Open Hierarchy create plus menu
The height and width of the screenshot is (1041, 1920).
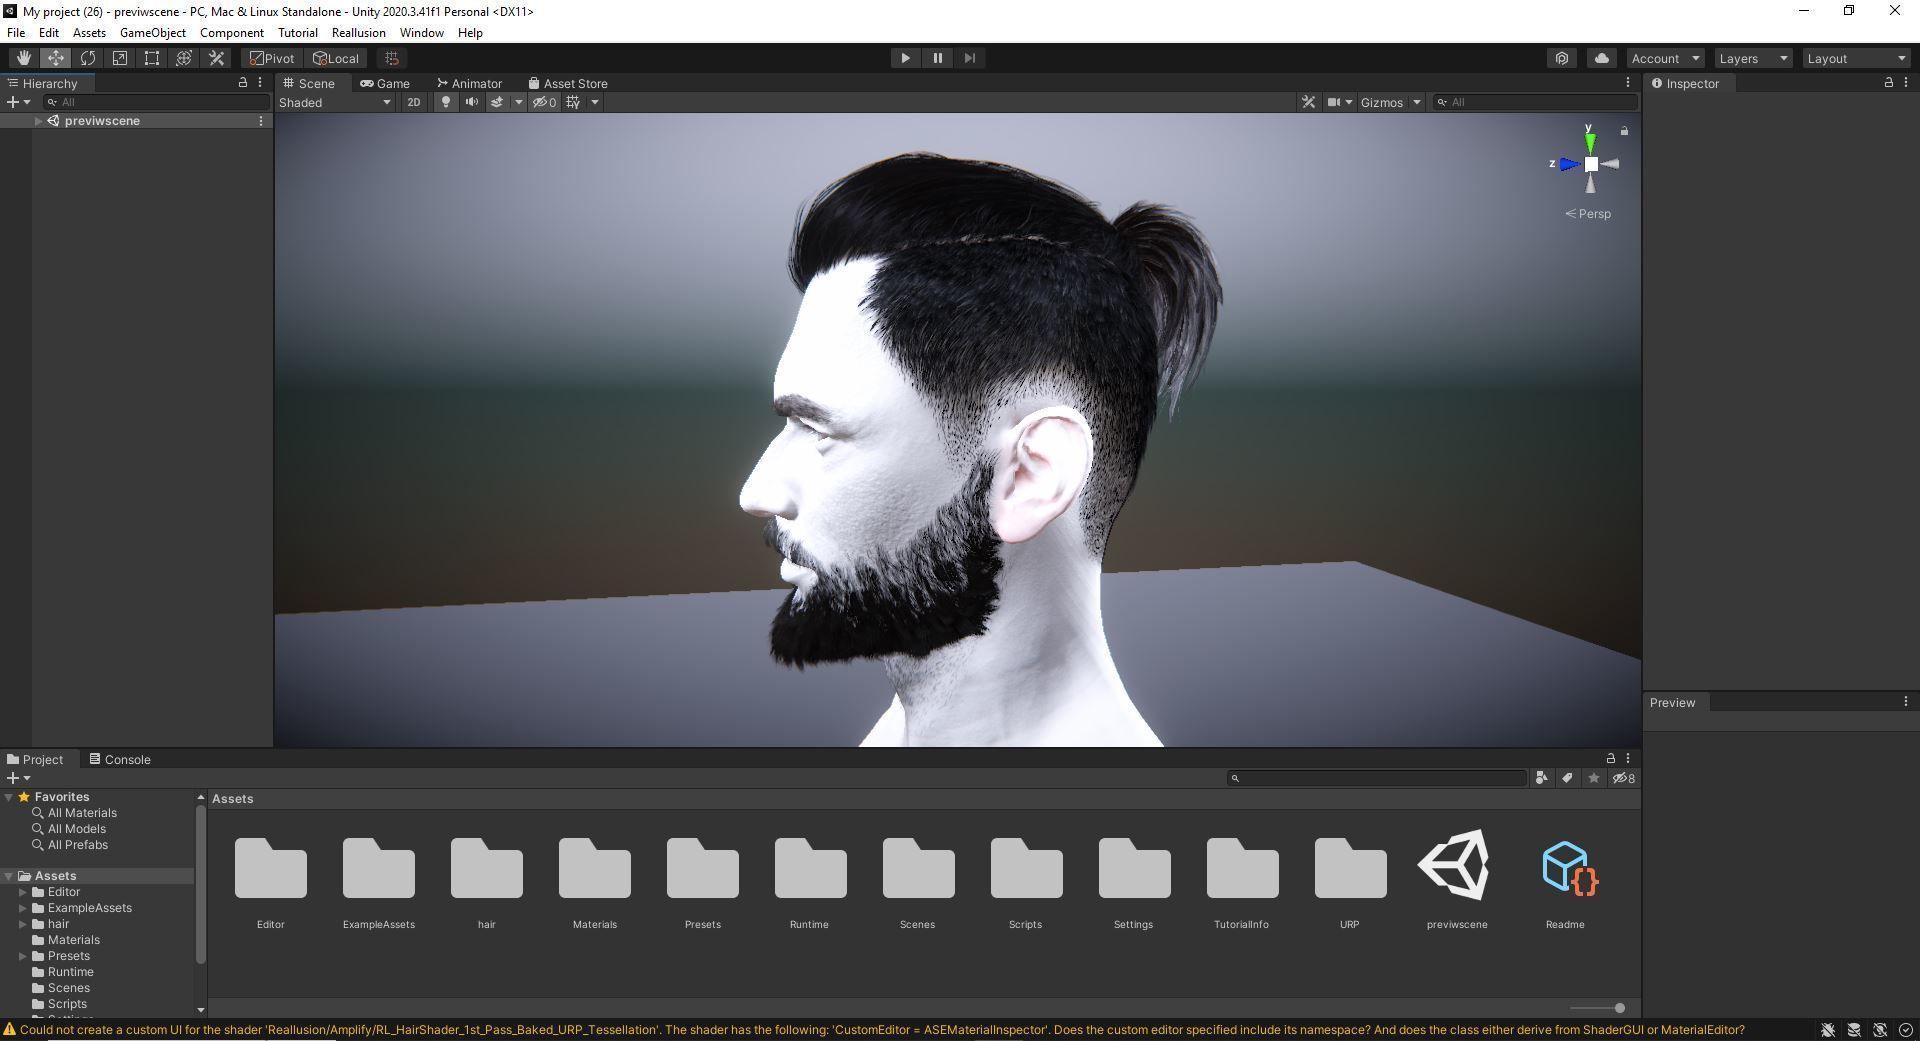coord(18,102)
